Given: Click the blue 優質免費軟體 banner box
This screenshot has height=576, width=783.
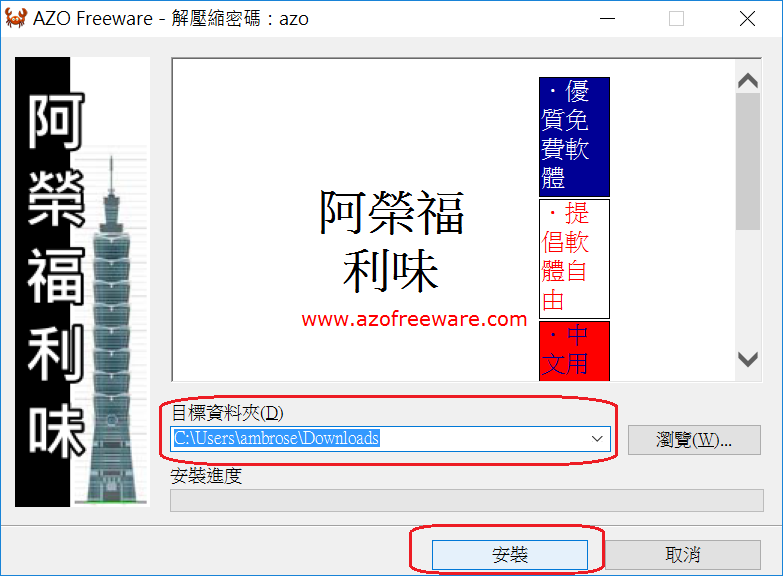Looking at the screenshot, I should [574, 136].
